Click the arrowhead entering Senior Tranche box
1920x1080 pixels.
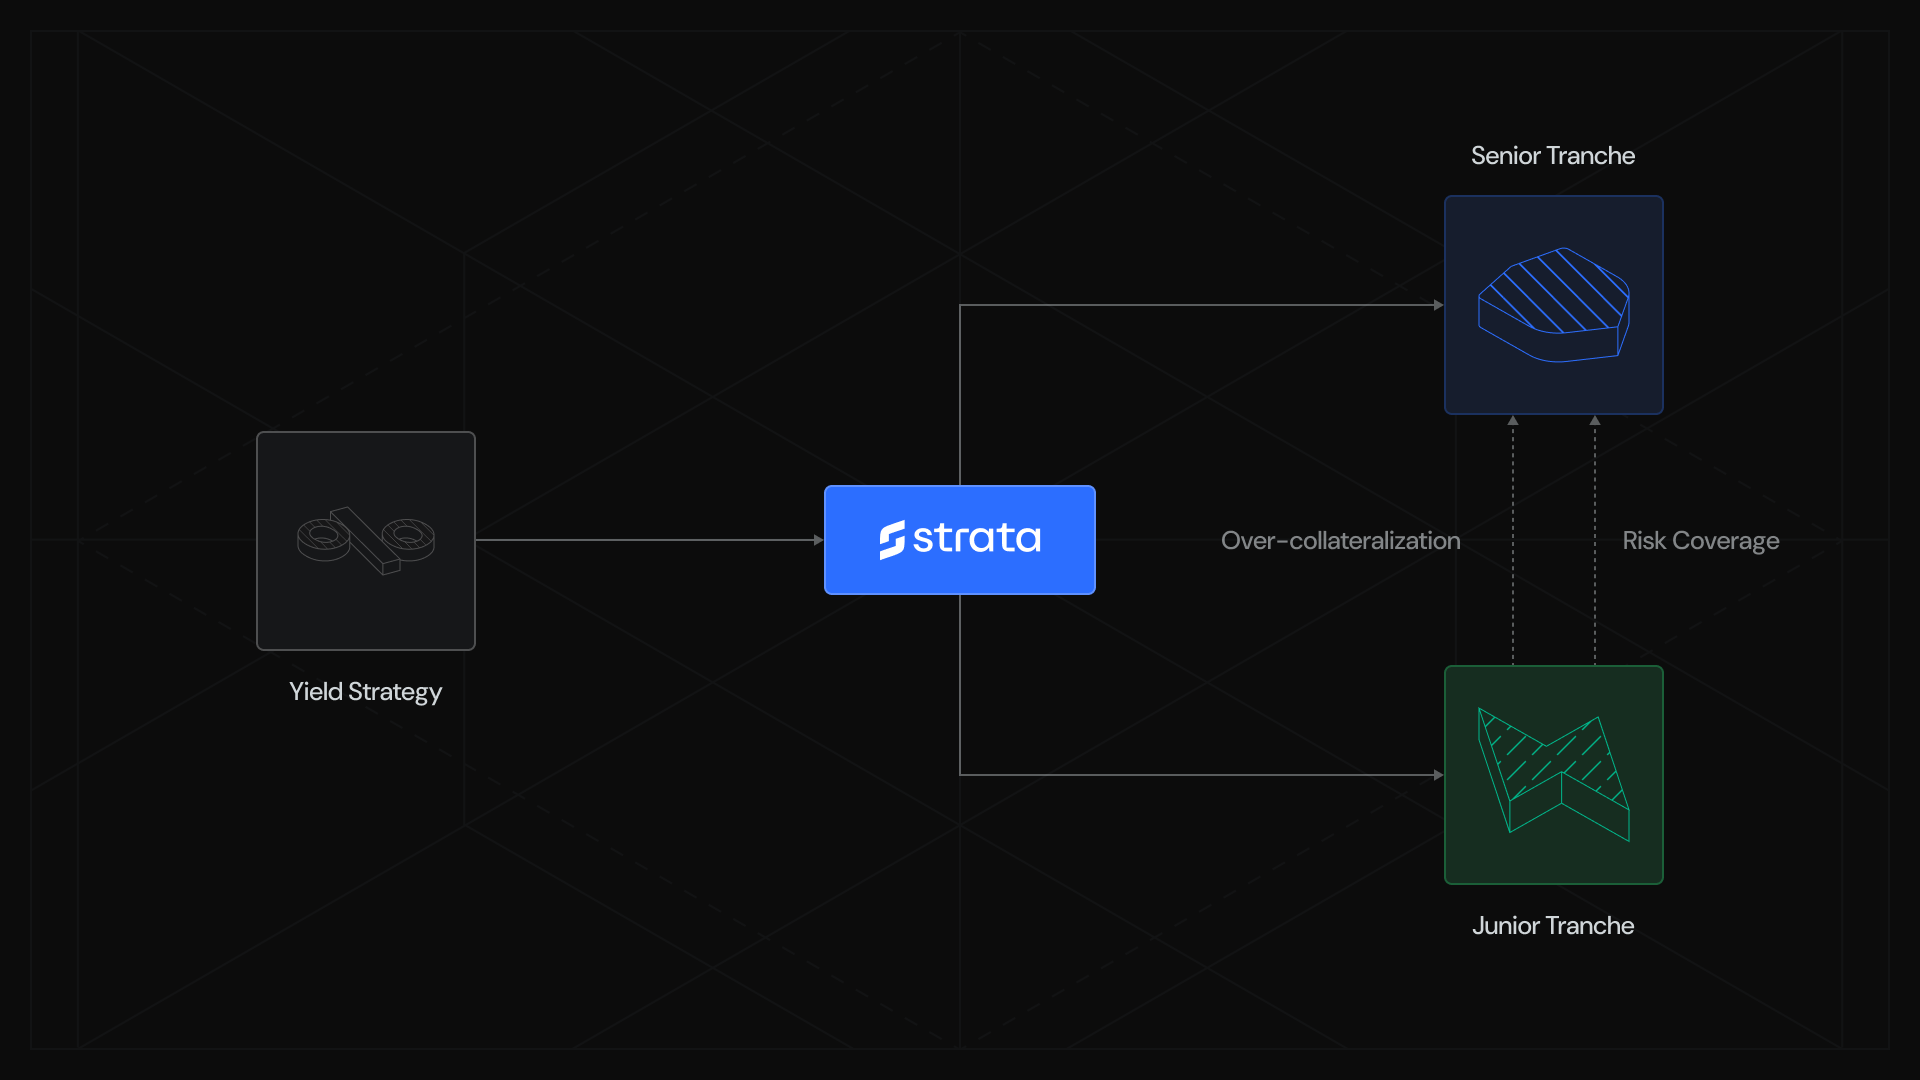coord(1438,305)
